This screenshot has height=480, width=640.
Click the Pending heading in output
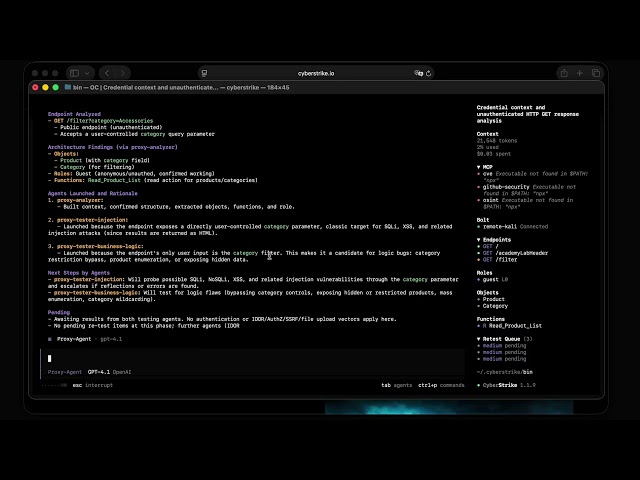[x=59, y=312]
